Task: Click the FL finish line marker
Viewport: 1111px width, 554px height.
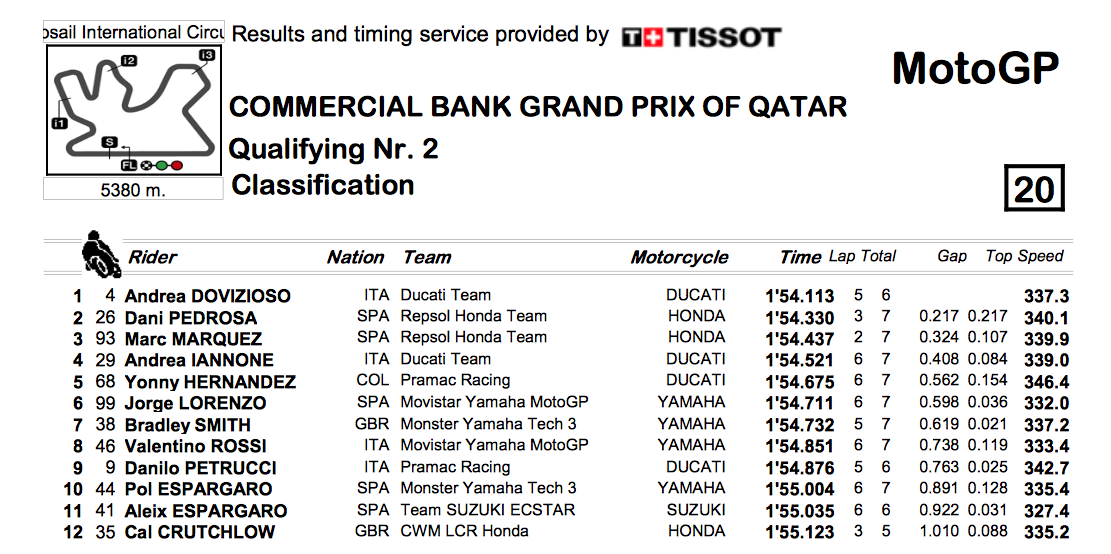Action: tap(129, 166)
